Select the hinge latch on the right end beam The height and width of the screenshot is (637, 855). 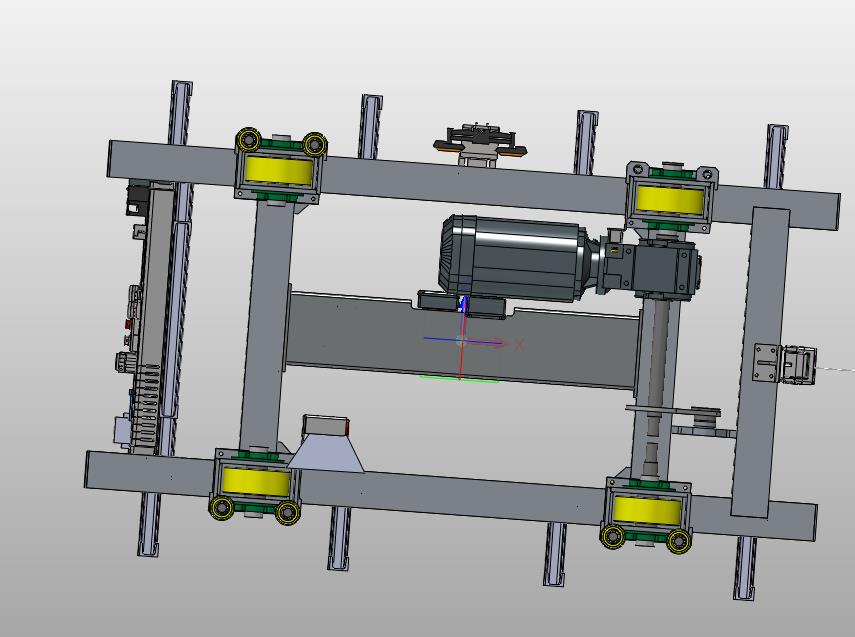tap(785, 363)
